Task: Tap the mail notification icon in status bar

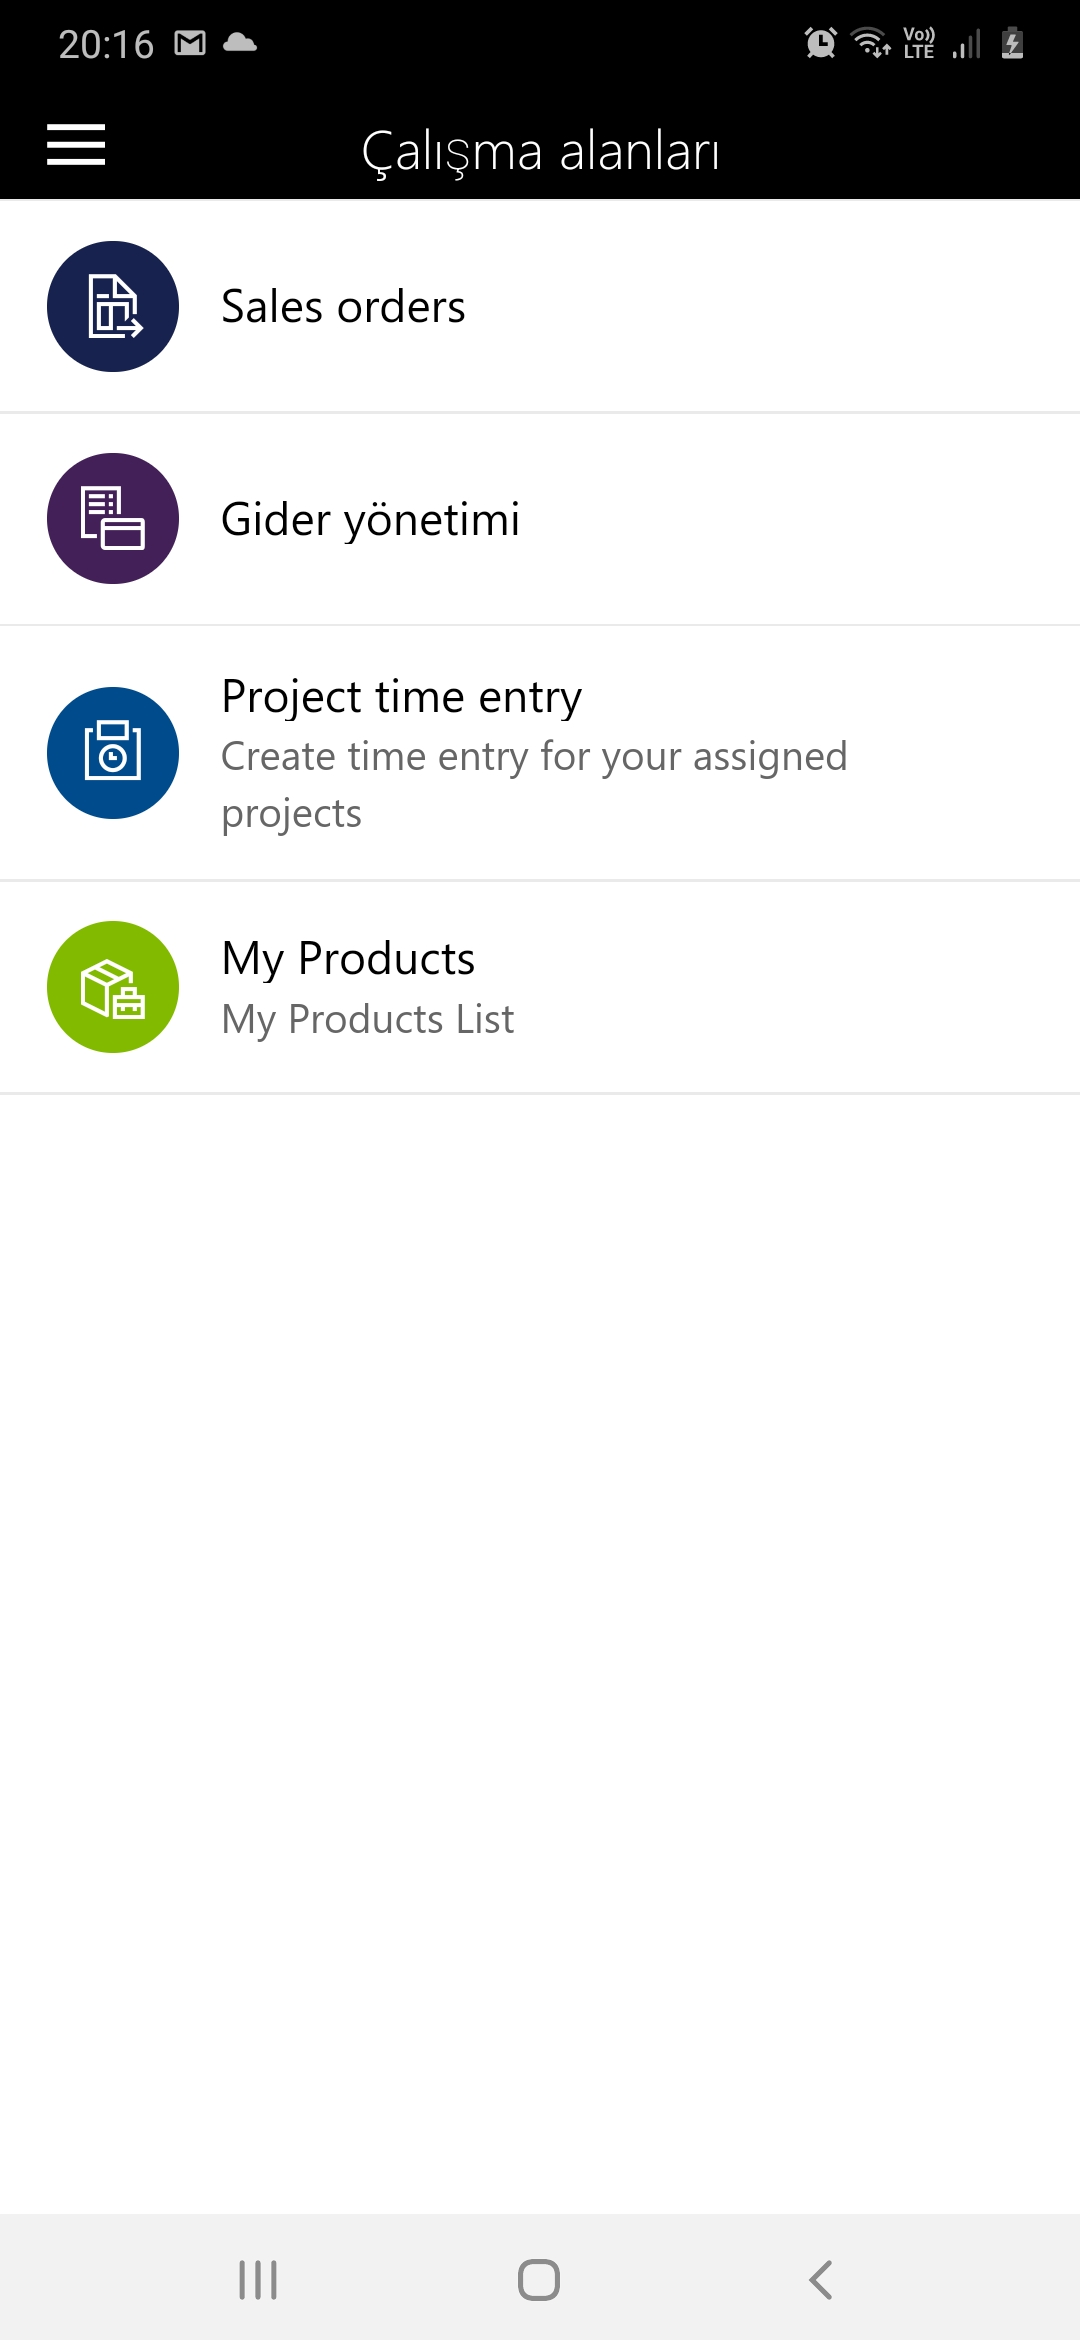Action: [x=190, y=43]
